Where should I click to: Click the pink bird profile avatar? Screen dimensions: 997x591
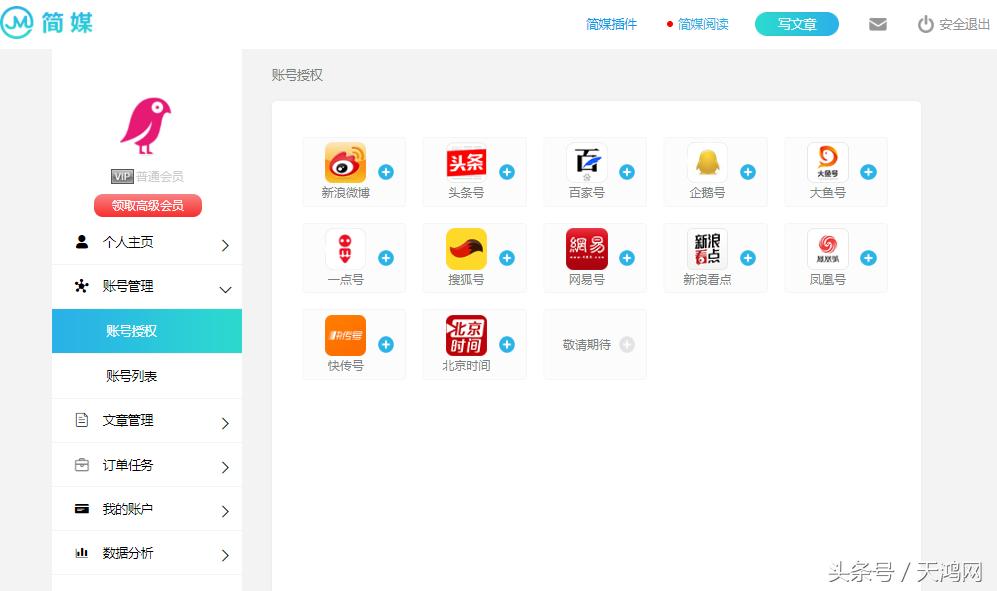pos(146,126)
